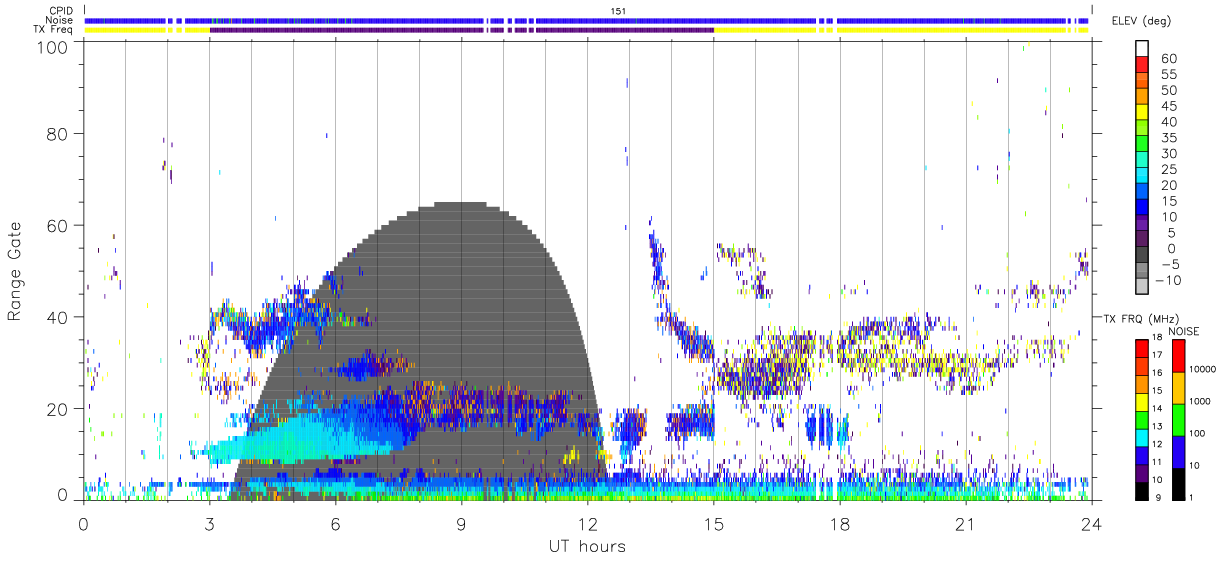Click the 100 label on Range Gate axis

coord(51,46)
